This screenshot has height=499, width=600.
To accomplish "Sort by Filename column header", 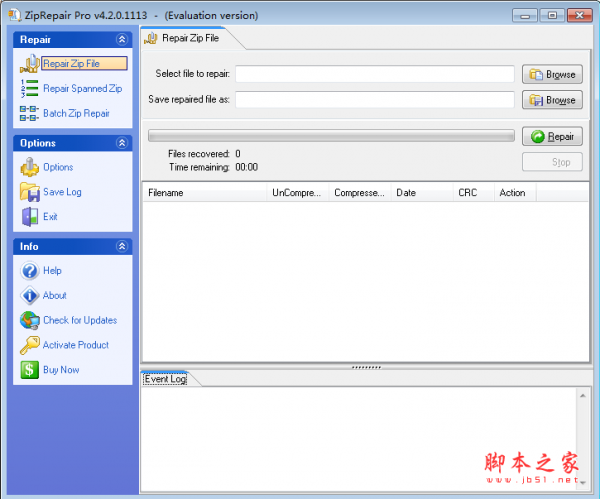I will (x=205, y=193).
